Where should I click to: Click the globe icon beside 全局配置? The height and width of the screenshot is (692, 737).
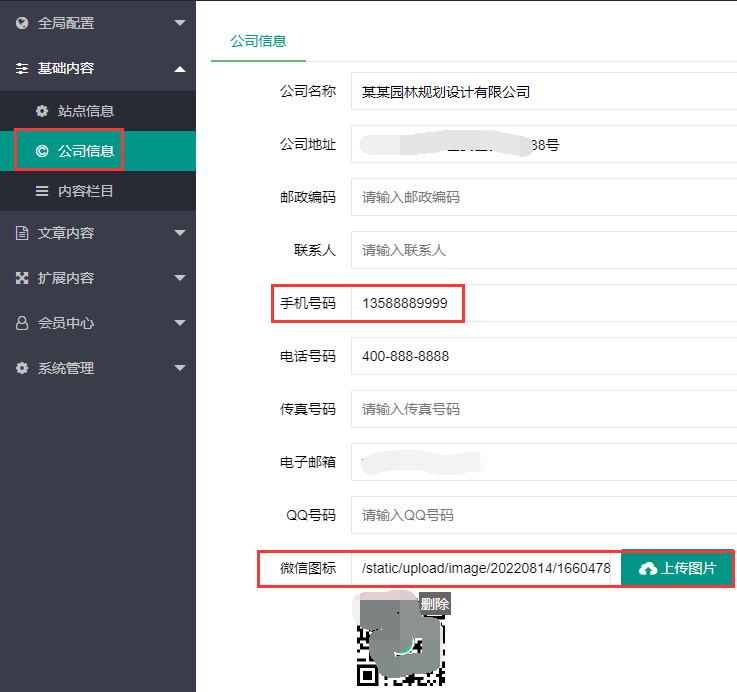pyautogui.click(x=22, y=23)
